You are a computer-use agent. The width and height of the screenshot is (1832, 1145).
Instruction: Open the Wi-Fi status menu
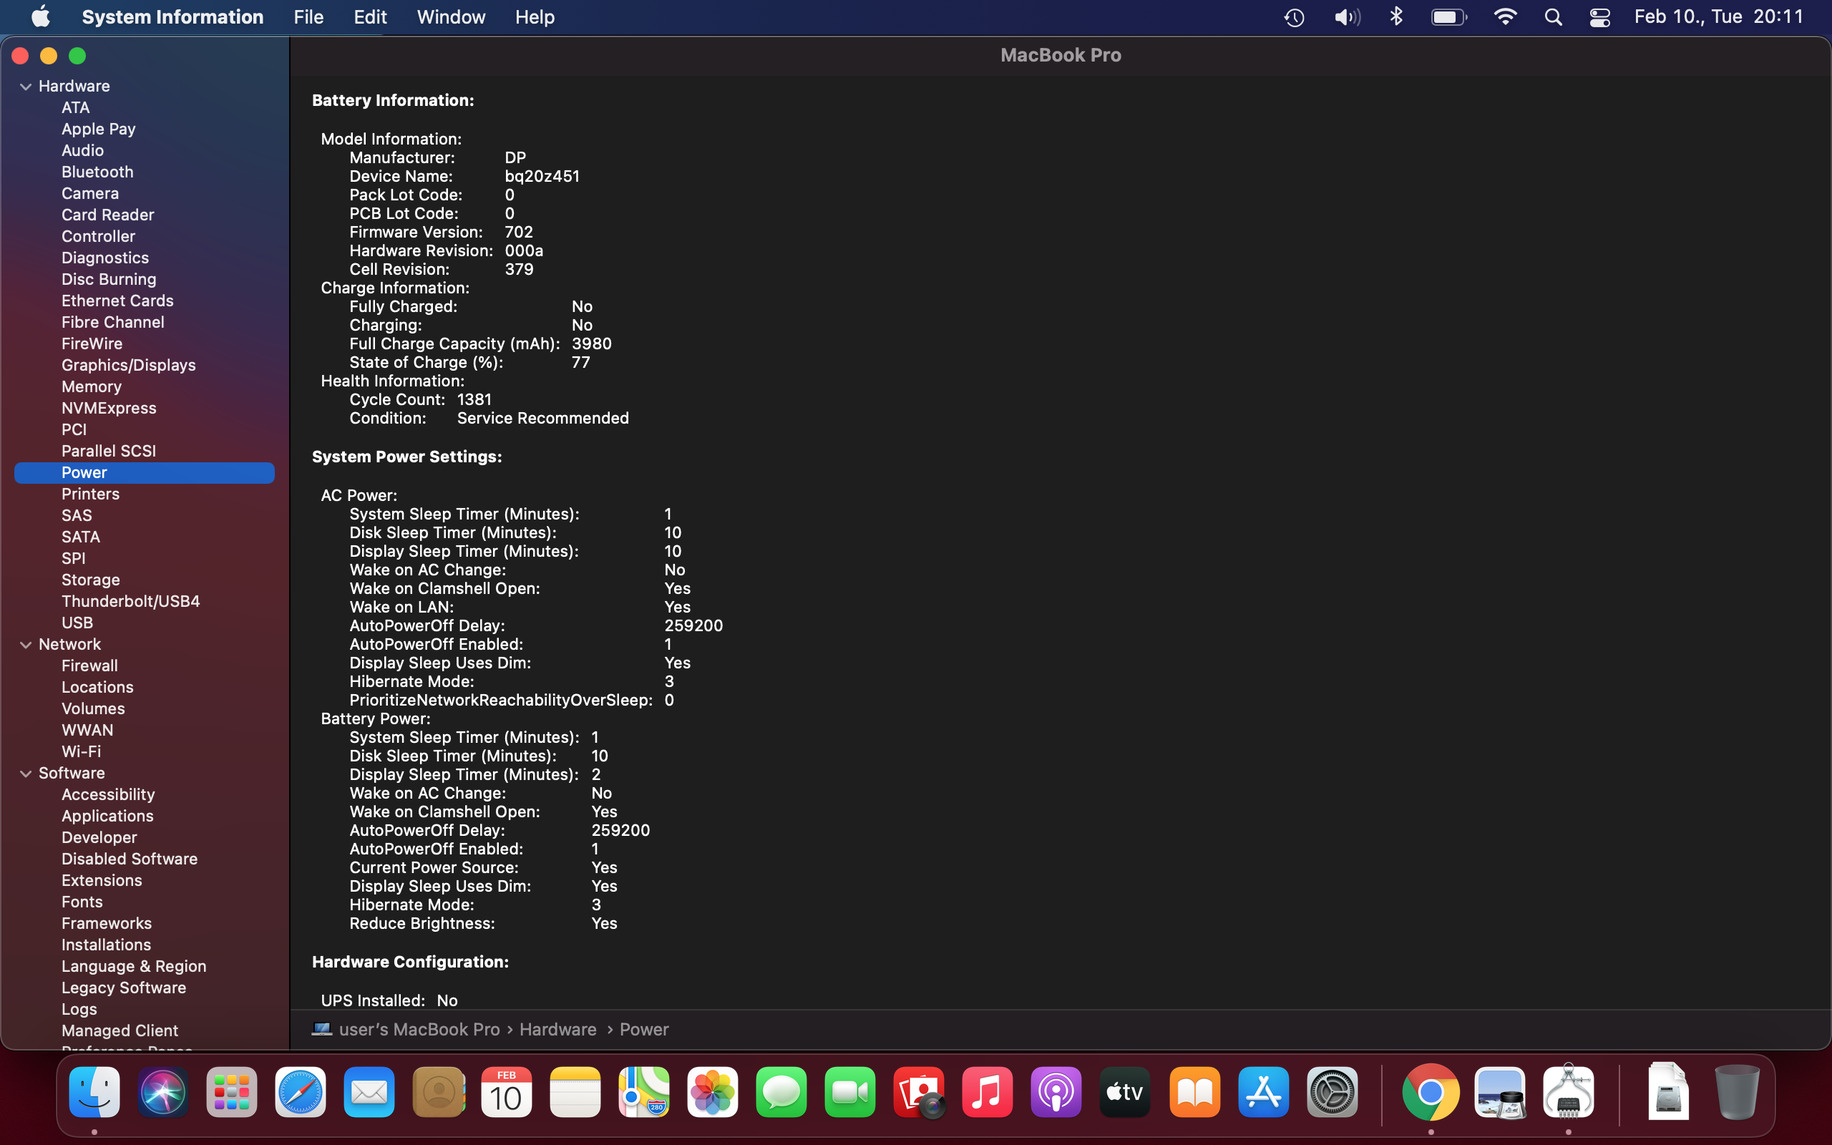tap(1504, 17)
